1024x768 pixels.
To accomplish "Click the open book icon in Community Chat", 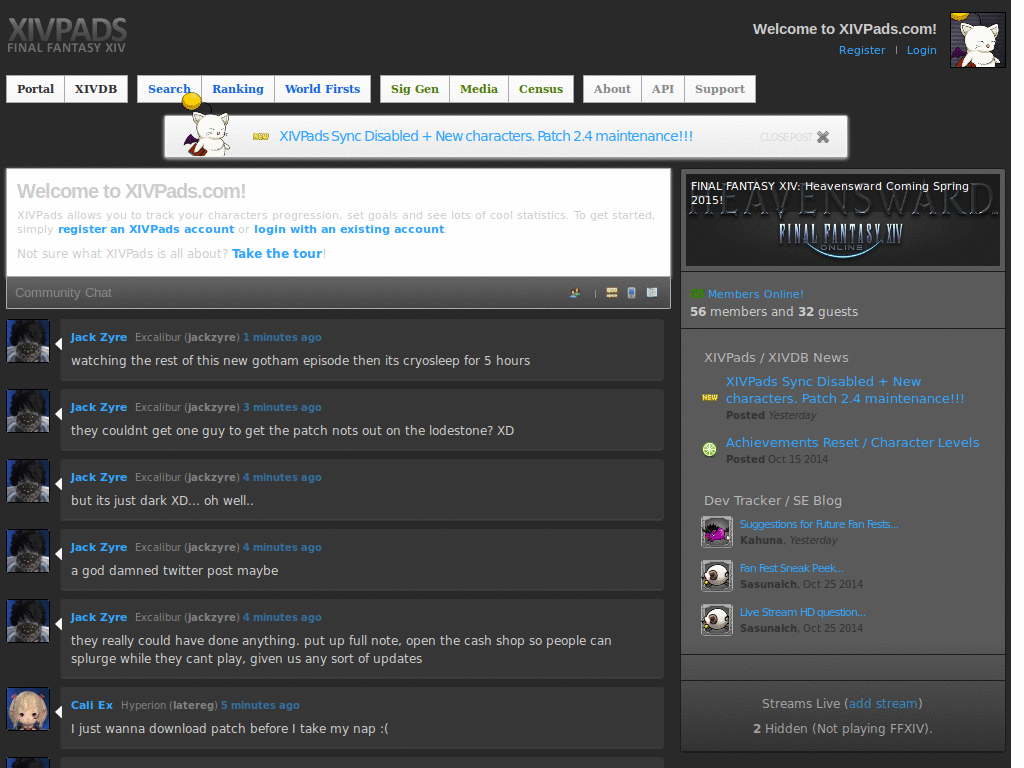I will (652, 293).
